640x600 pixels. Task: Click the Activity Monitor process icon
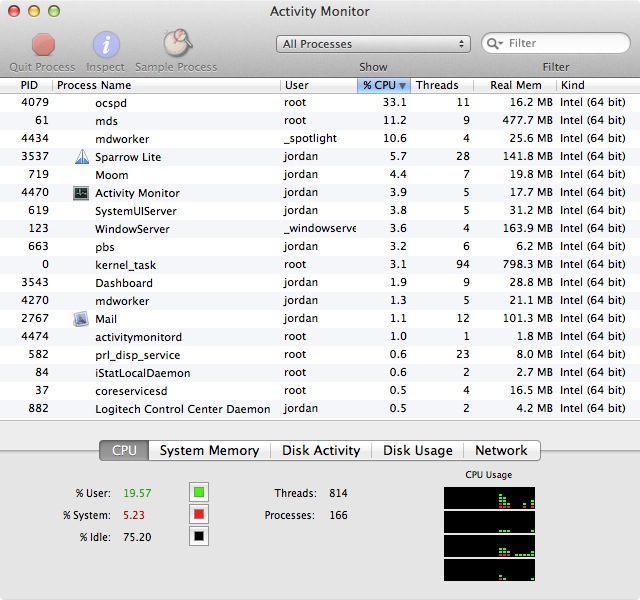coord(81,193)
